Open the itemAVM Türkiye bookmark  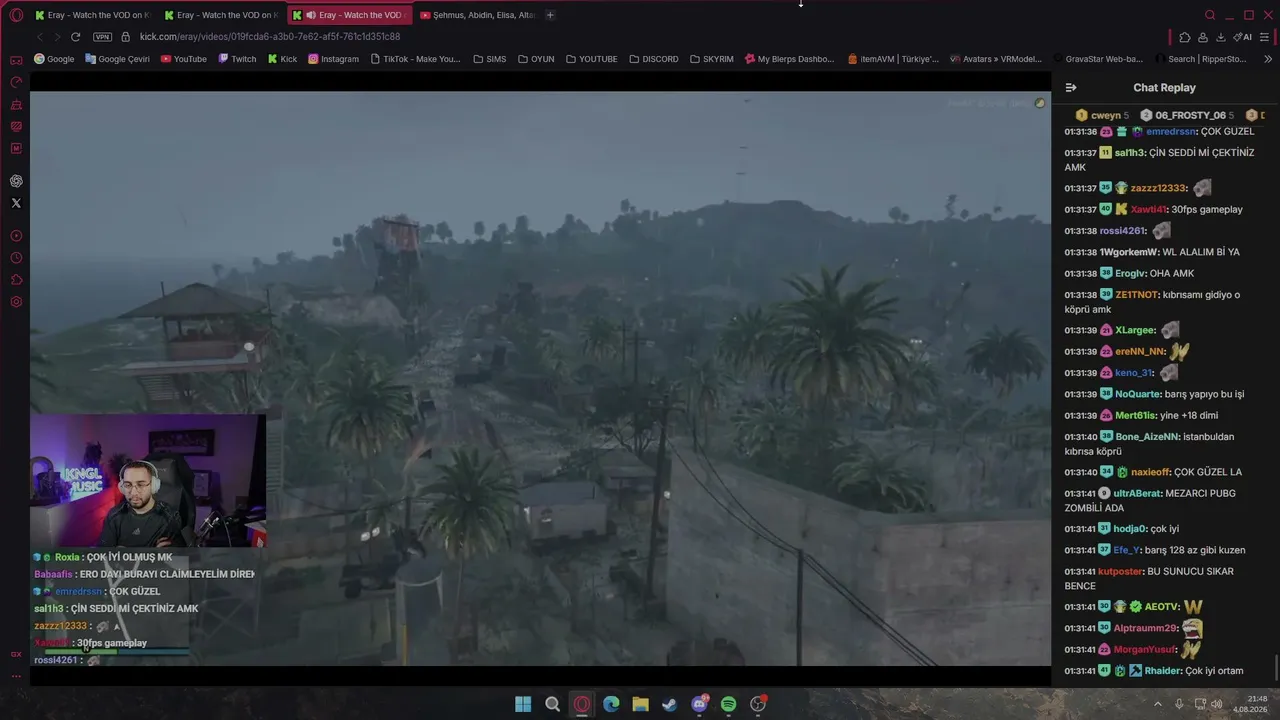(x=893, y=59)
